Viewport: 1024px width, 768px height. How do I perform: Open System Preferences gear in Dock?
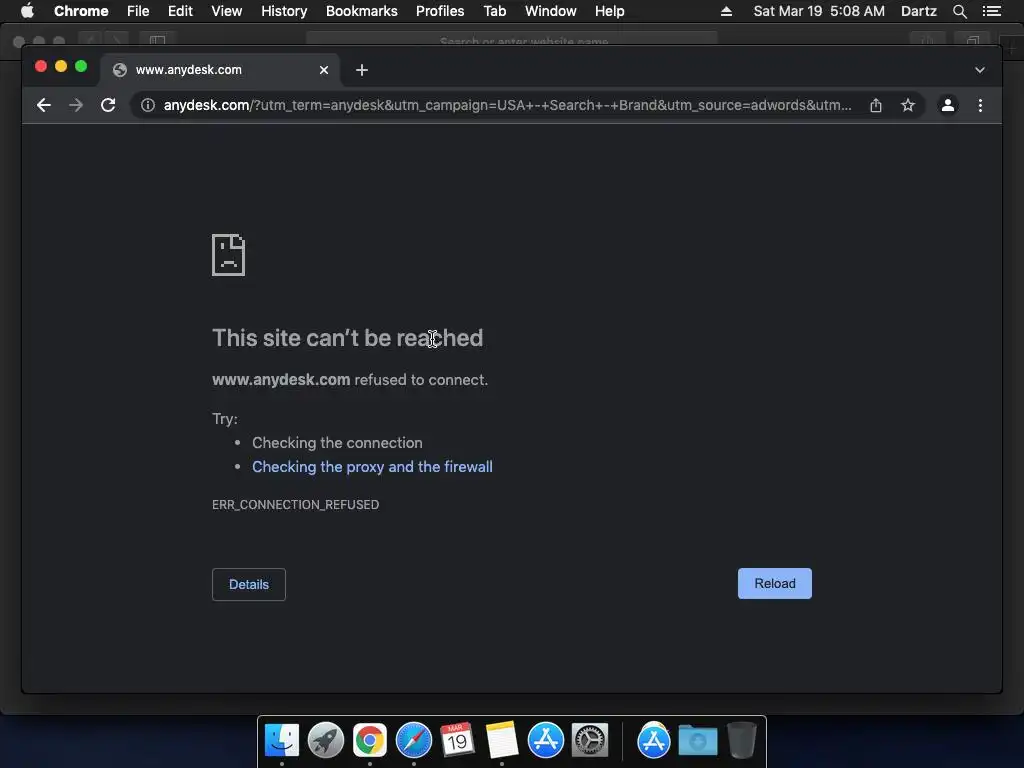[x=590, y=740]
